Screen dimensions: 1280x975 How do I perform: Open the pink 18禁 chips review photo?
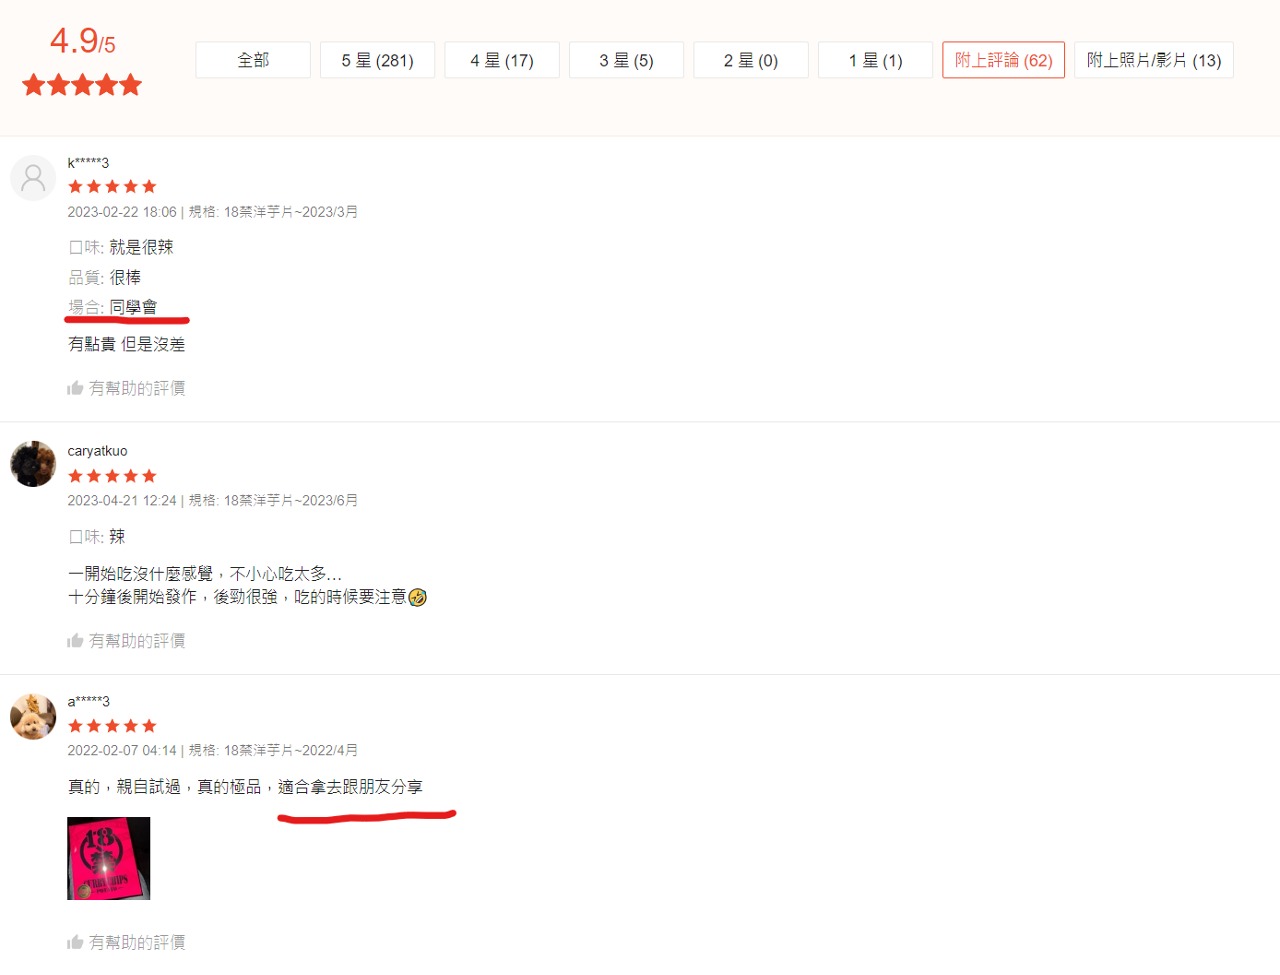pyautogui.click(x=108, y=858)
